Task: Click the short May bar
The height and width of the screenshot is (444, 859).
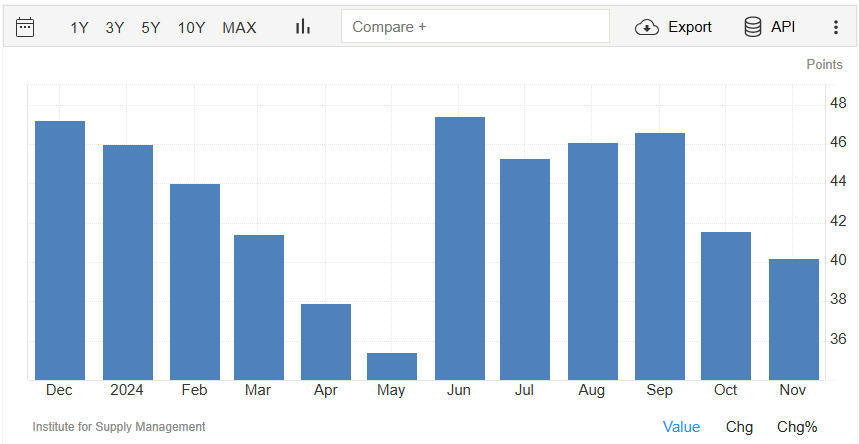Action: pos(392,367)
